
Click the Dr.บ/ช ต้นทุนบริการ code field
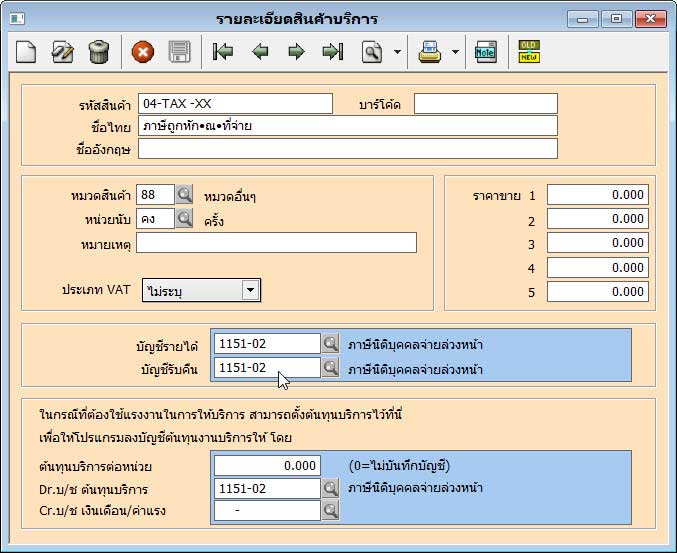pos(268,488)
